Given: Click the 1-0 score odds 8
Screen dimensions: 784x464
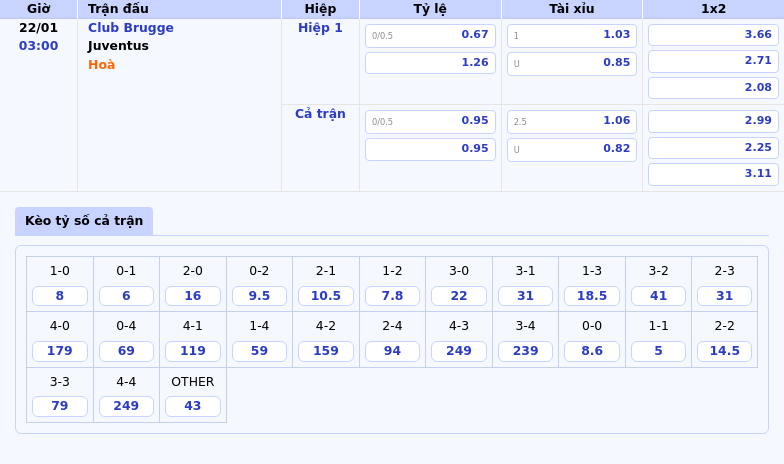Looking at the screenshot, I should (60, 296).
